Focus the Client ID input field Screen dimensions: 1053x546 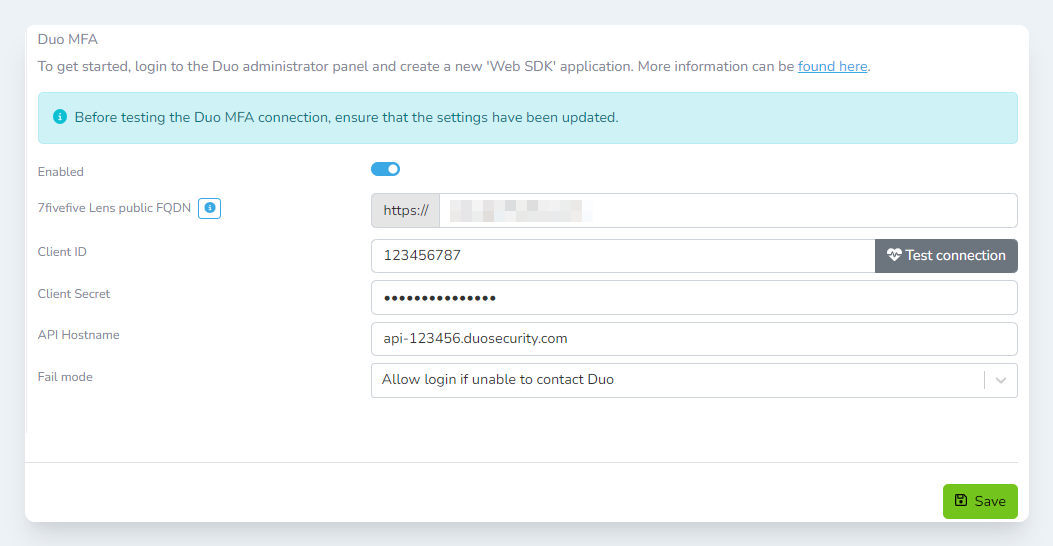622,256
